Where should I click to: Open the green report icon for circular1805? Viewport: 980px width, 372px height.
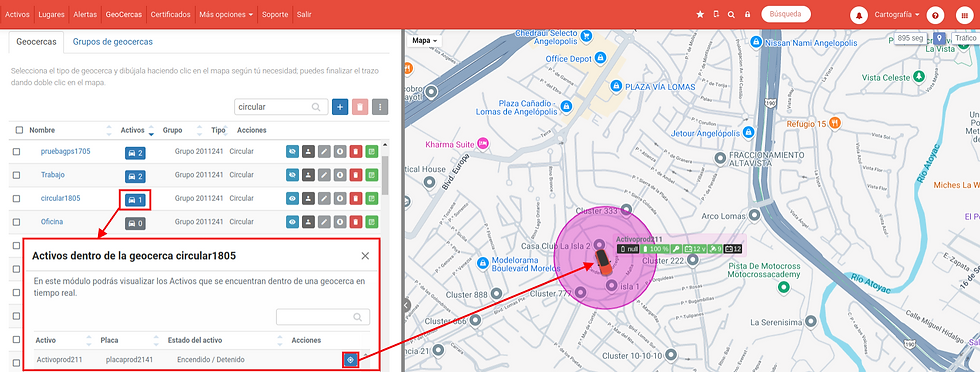coord(372,198)
